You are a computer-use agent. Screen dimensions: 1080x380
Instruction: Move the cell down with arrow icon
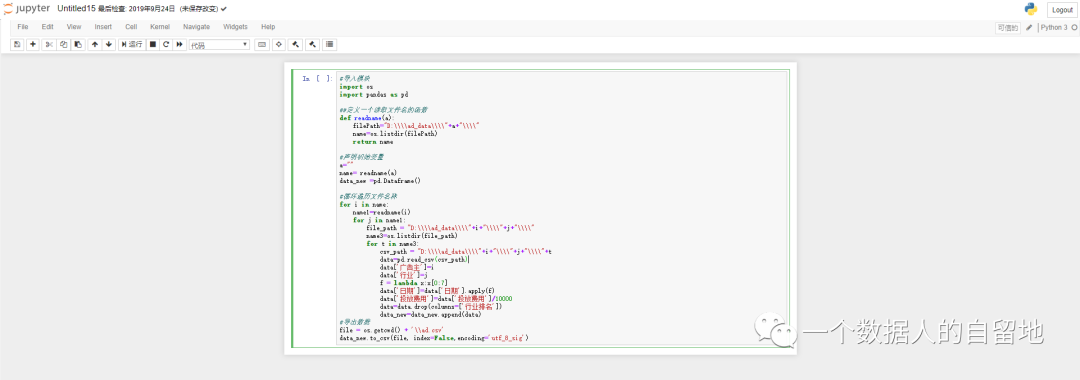coord(109,44)
